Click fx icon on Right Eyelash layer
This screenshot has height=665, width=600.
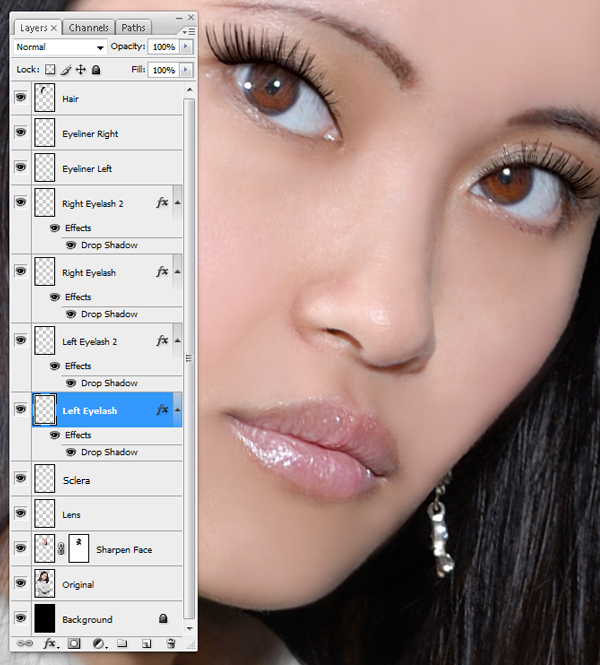point(162,272)
